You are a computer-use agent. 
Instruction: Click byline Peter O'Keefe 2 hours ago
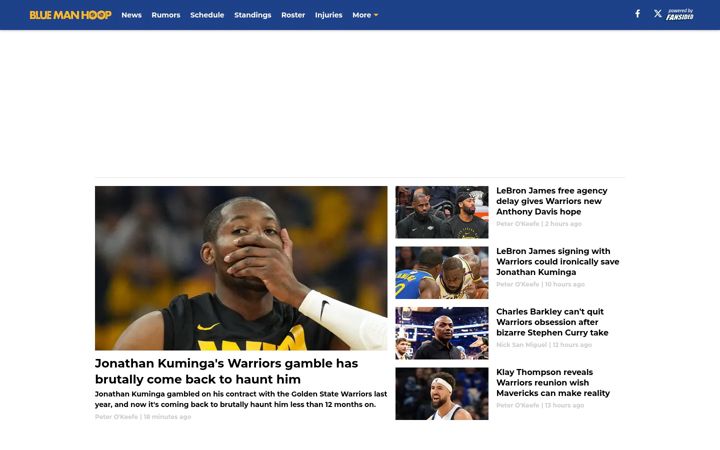(539, 224)
